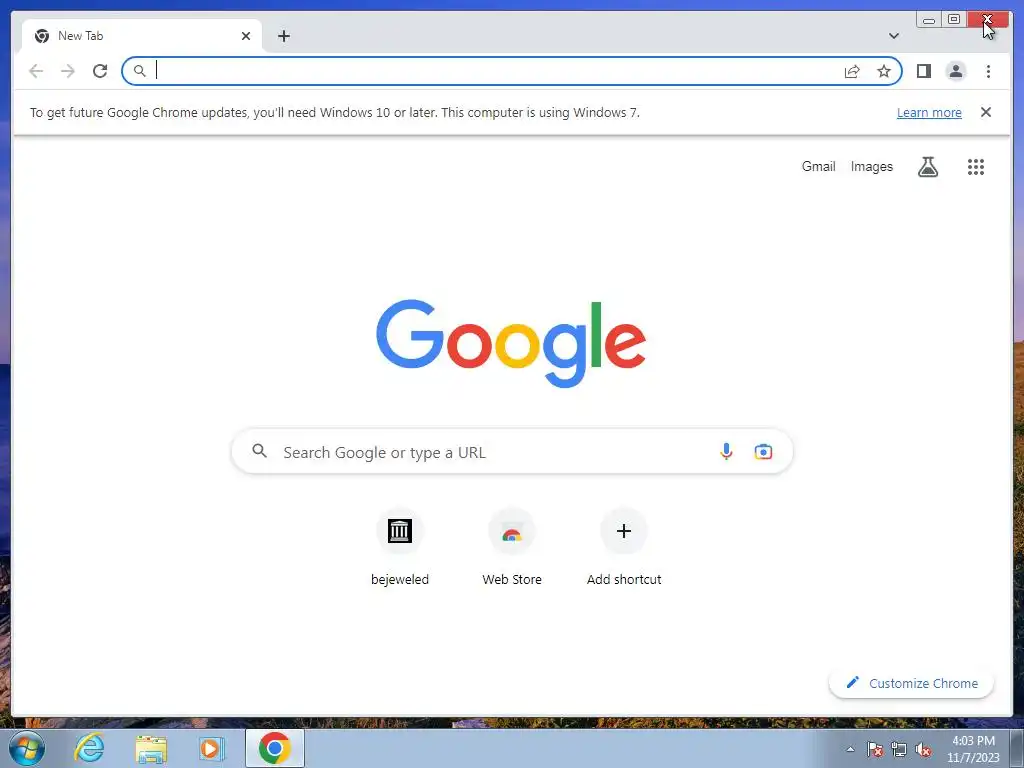Minimize the Chrome window
Viewport: 1024px width, 768px height.
click(929, 20)
